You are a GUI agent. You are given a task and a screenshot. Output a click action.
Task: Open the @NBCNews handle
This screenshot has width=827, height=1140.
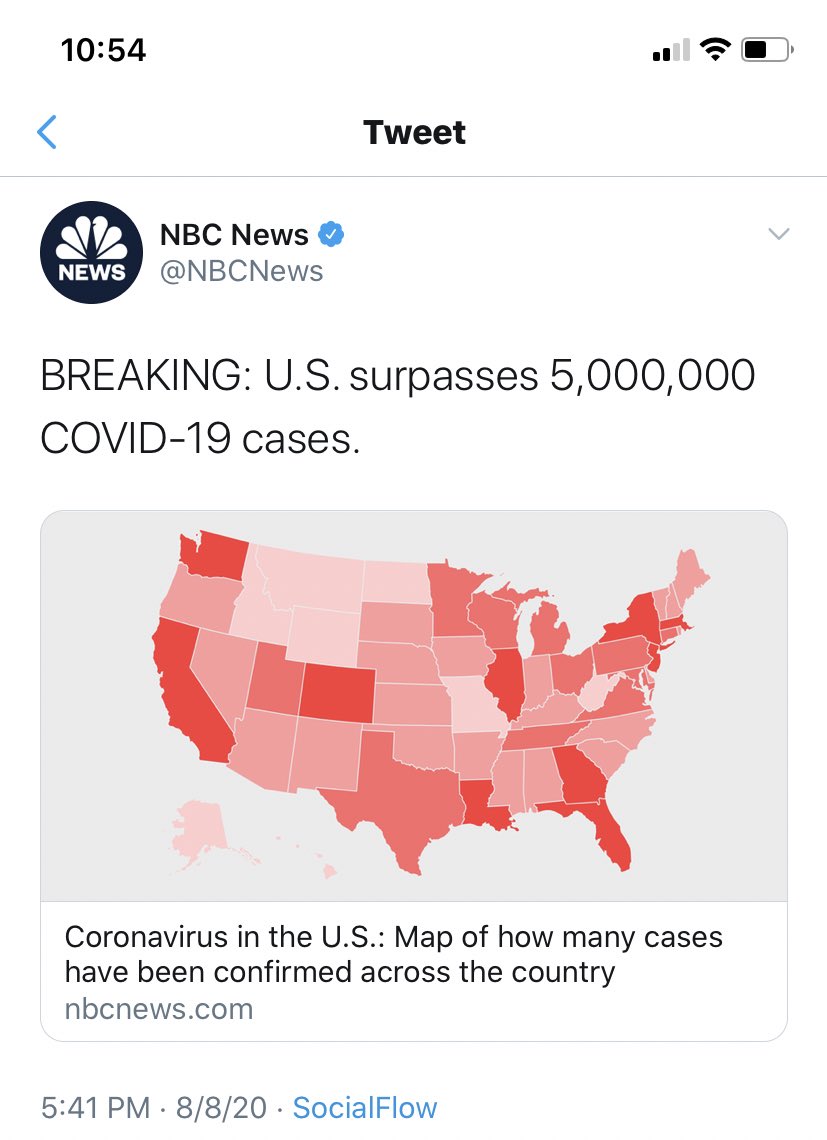(241, 271)
